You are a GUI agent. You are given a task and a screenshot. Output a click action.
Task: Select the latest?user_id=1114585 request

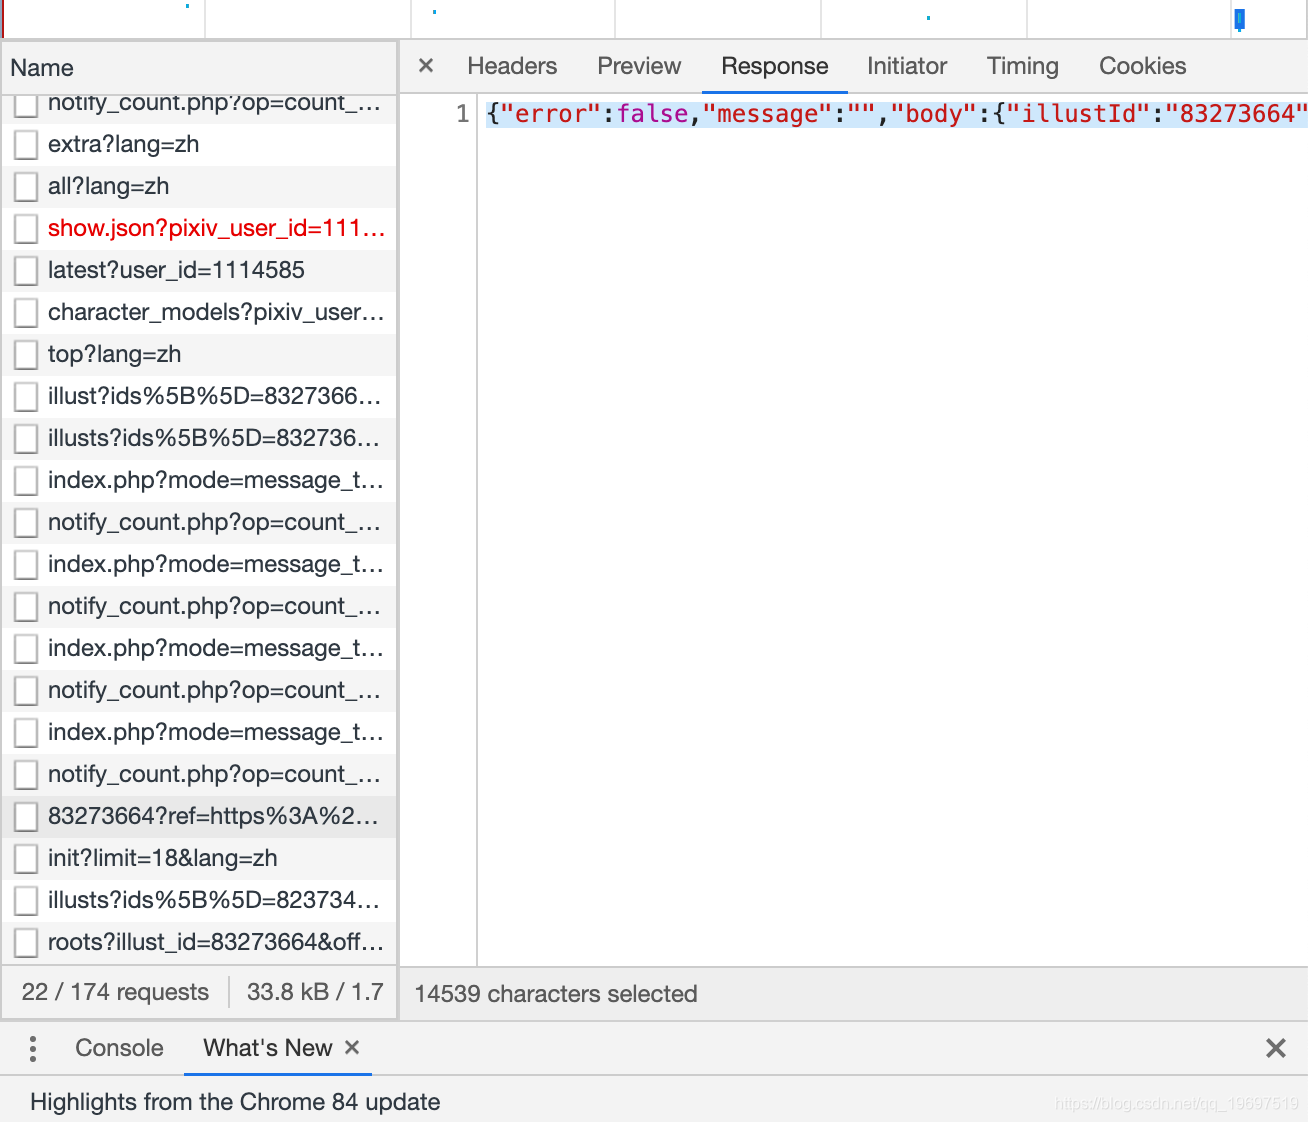pyautogui.click(x=200, y=270)
